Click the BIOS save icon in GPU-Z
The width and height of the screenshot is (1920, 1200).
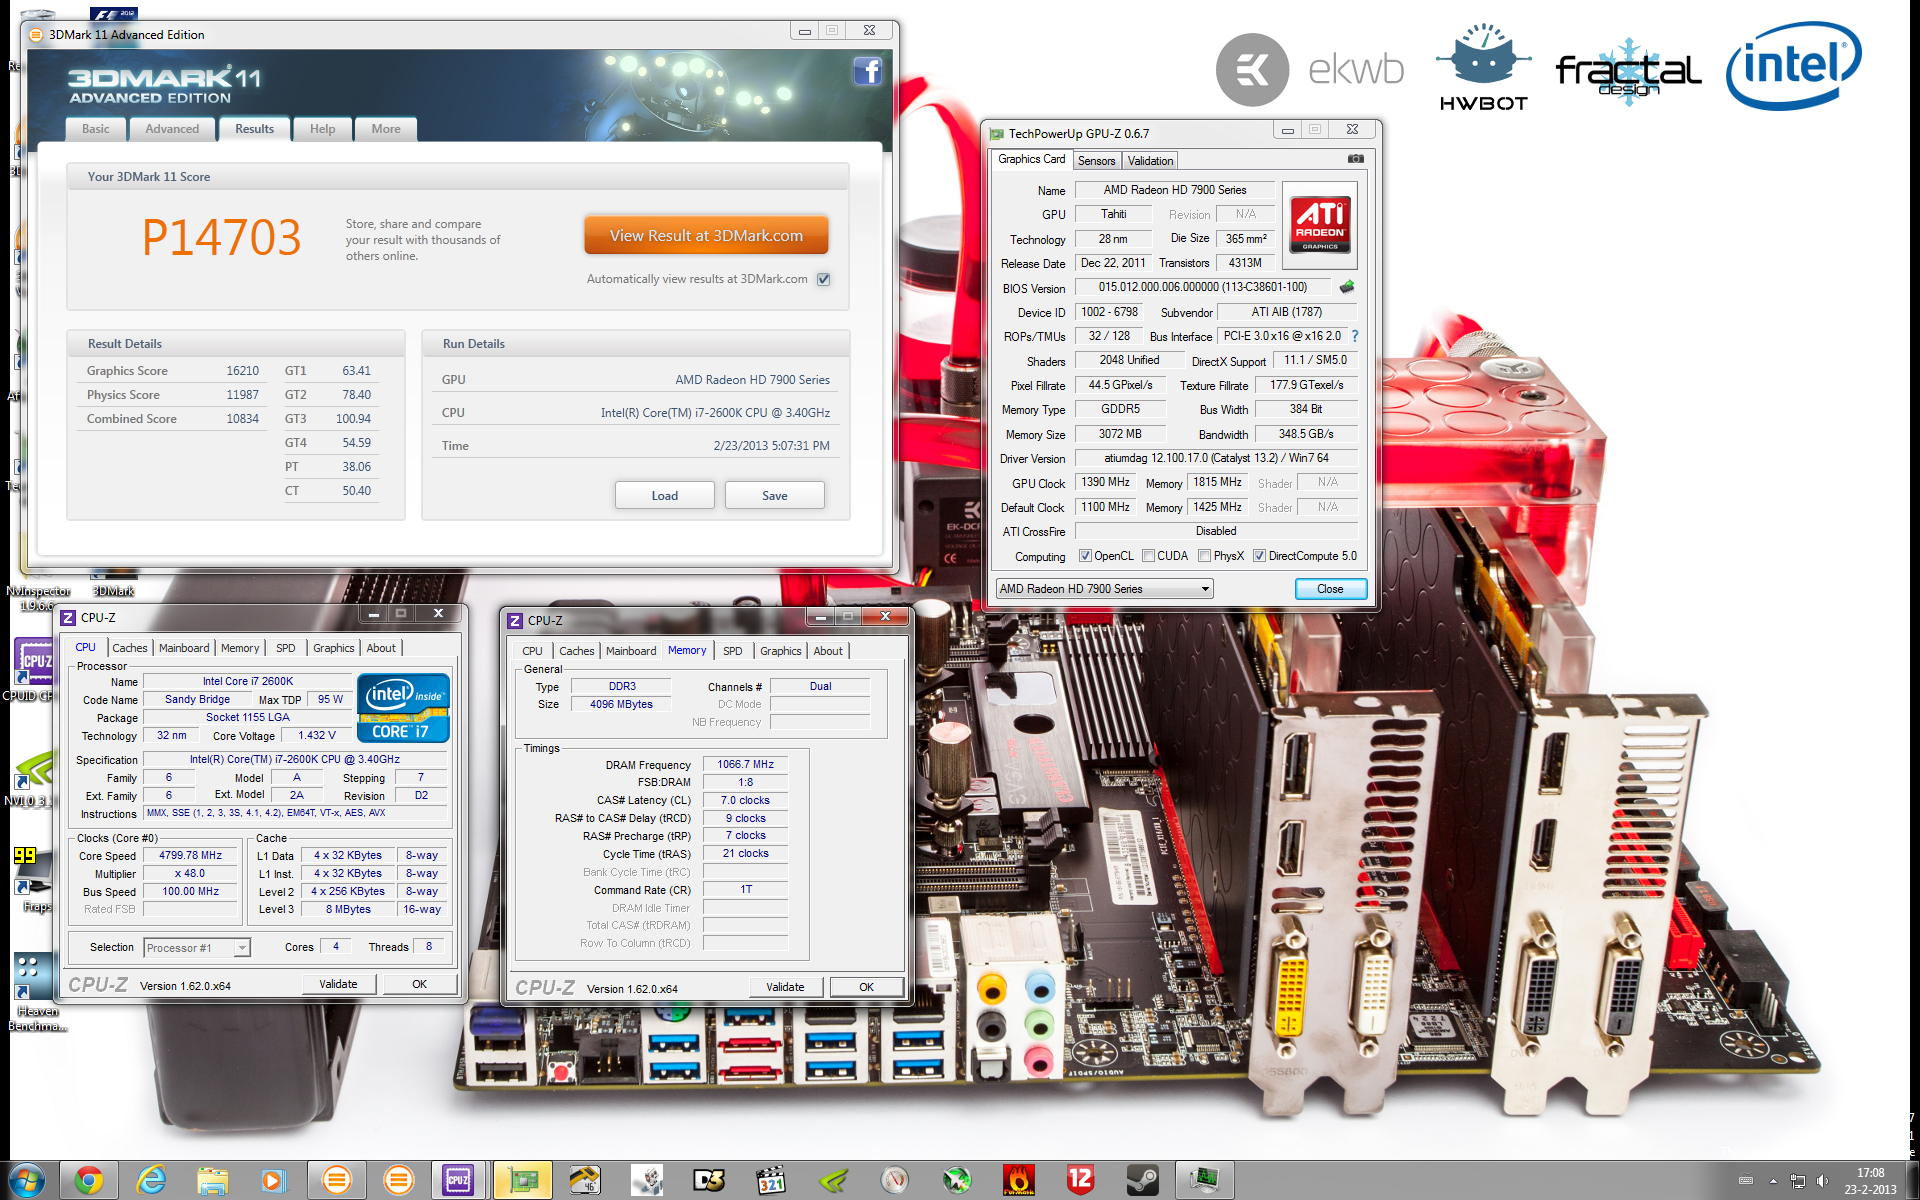pos(1347,287)
